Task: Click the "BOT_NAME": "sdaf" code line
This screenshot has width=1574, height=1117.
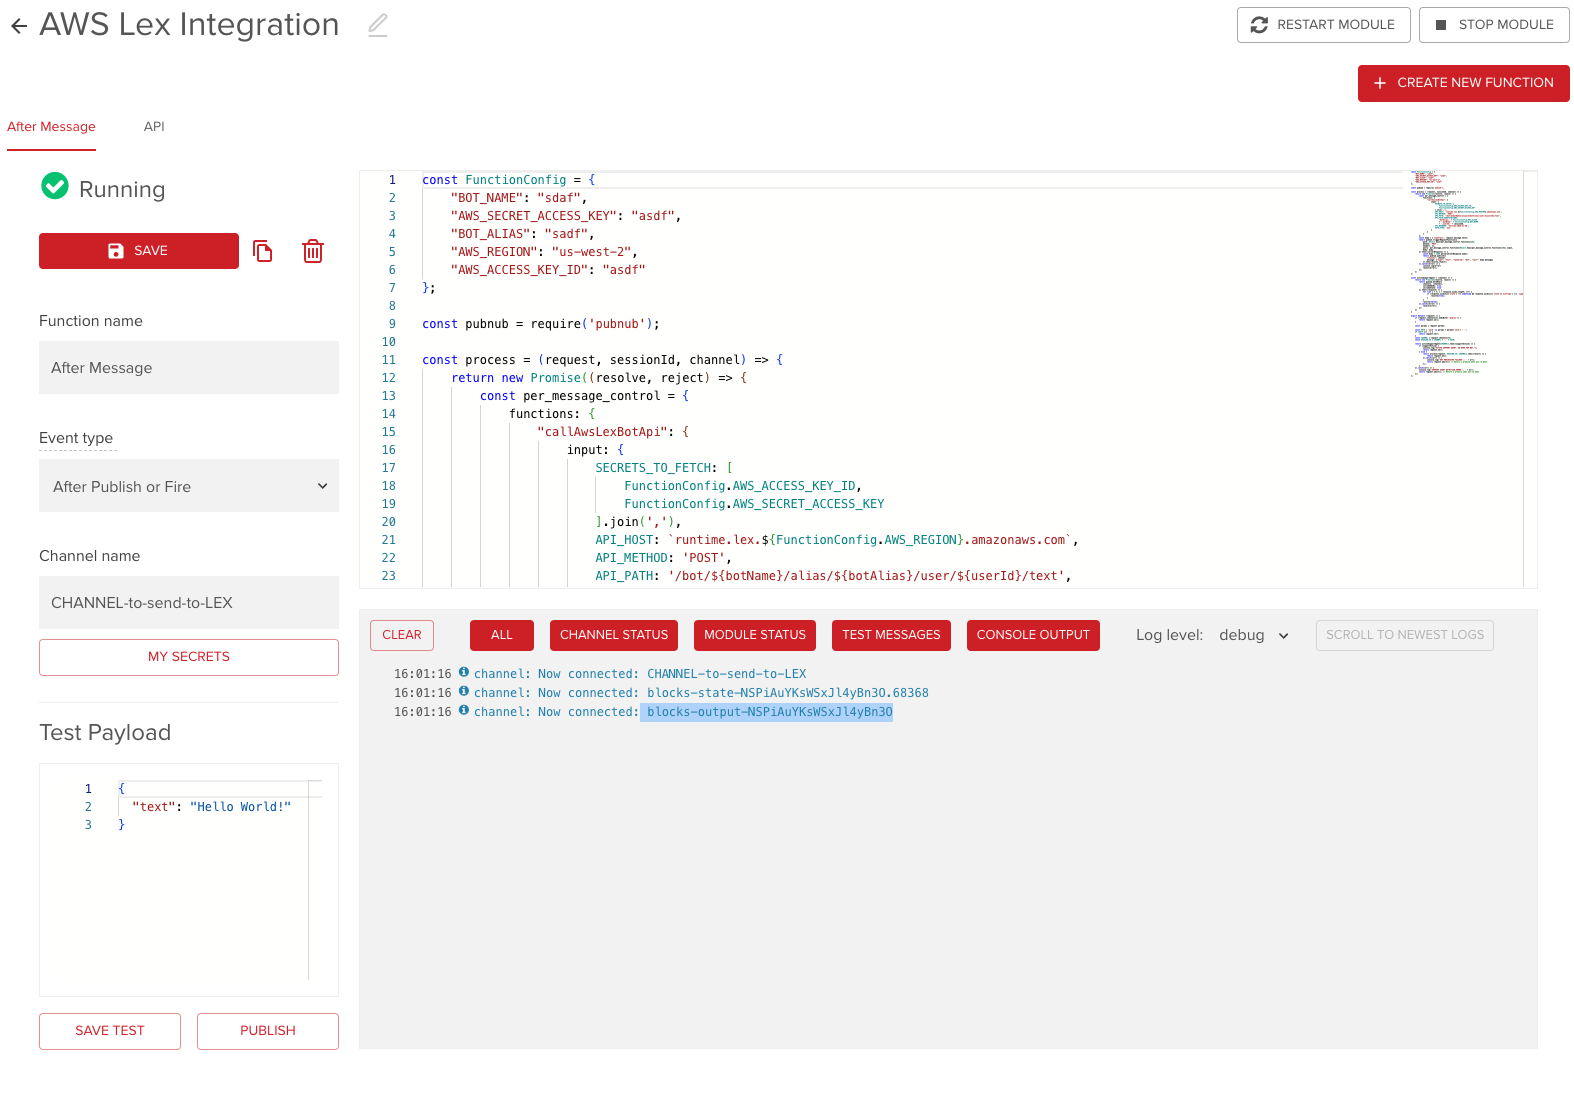Action: pyautogui.click(x=519, y=198)
